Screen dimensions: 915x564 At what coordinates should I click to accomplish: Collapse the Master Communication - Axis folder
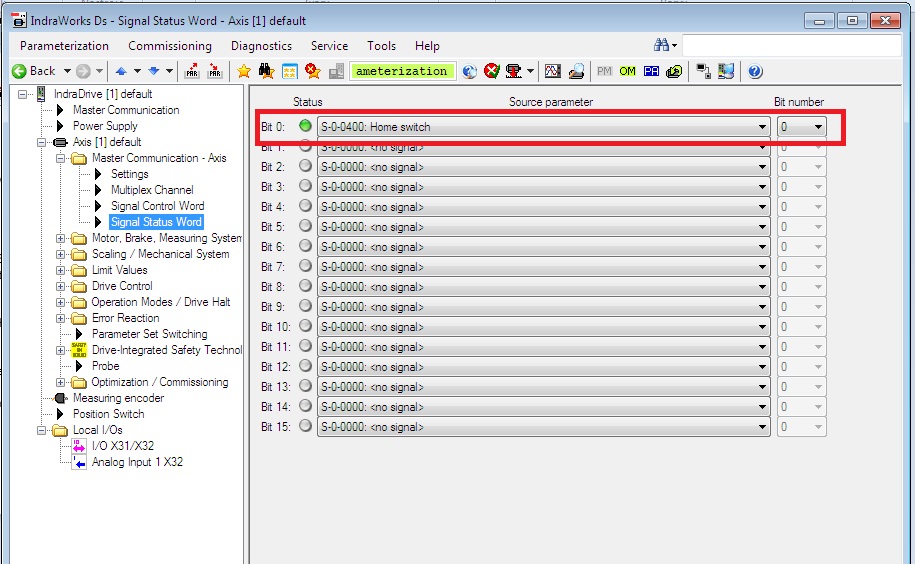pyautogui.click(x=61, y=158)
